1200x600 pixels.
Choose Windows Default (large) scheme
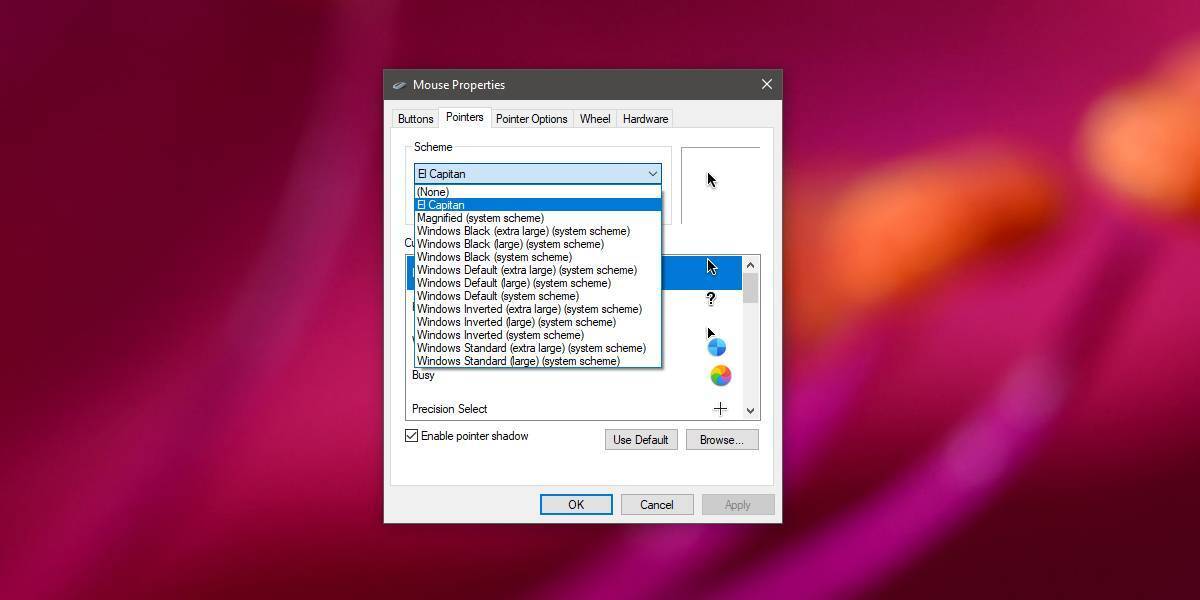538,283
